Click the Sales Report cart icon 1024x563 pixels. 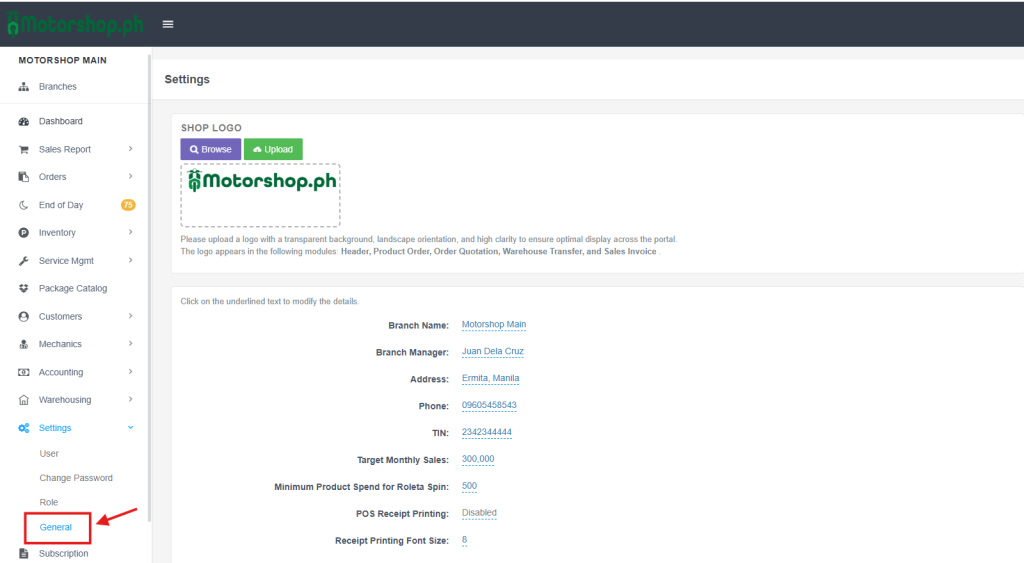(x=24, y=149)
